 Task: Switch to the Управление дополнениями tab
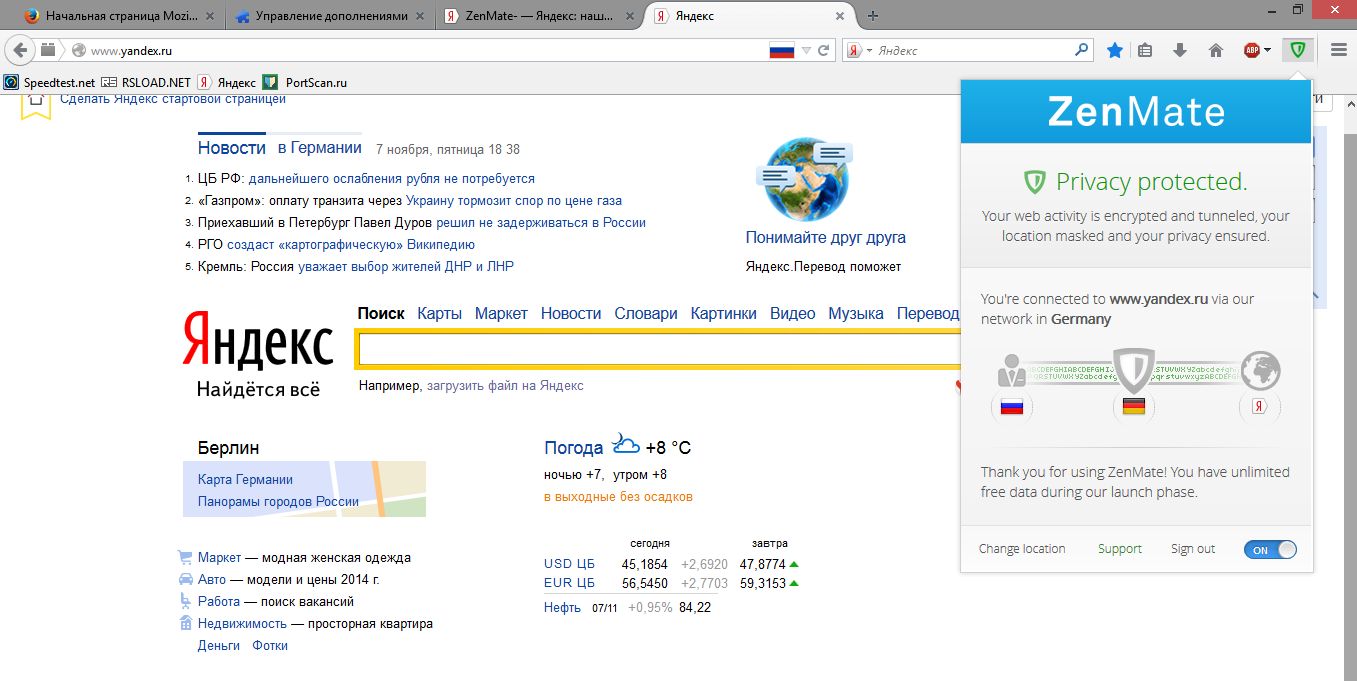pyautogui.click(x=322, y=16)
